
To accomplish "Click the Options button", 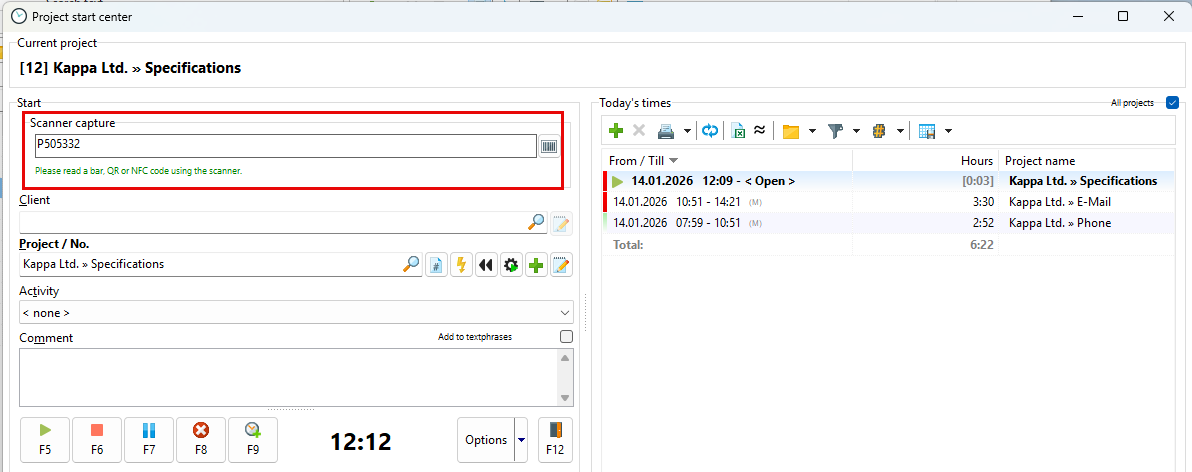I will [486, 440].
